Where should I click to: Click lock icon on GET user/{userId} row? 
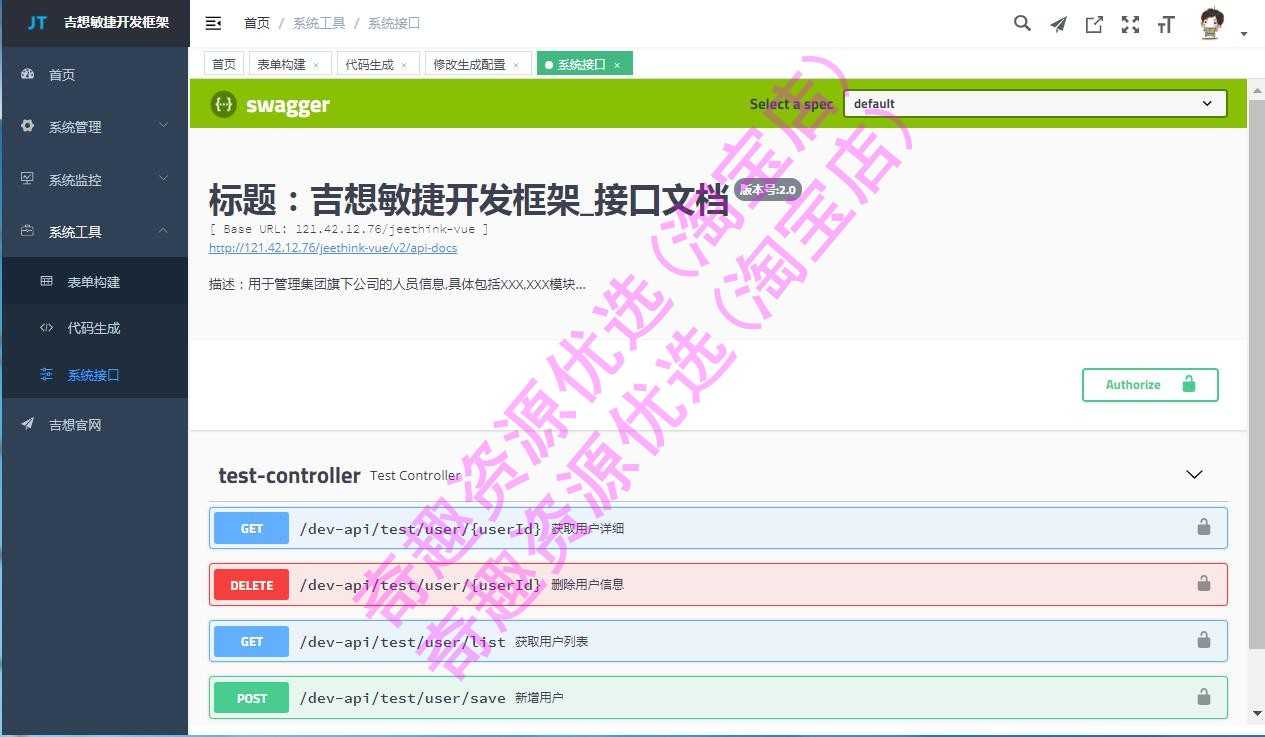tap(1204, 527)
